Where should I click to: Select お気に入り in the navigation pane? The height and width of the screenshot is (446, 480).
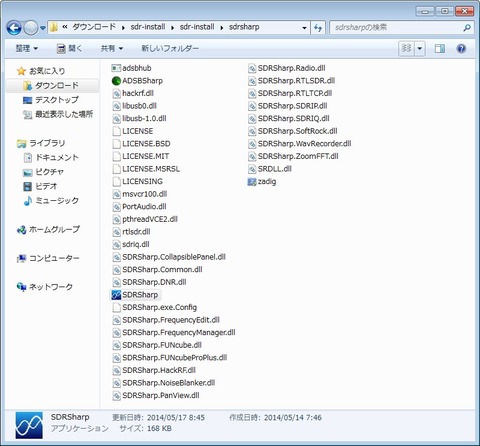[41, 71]
